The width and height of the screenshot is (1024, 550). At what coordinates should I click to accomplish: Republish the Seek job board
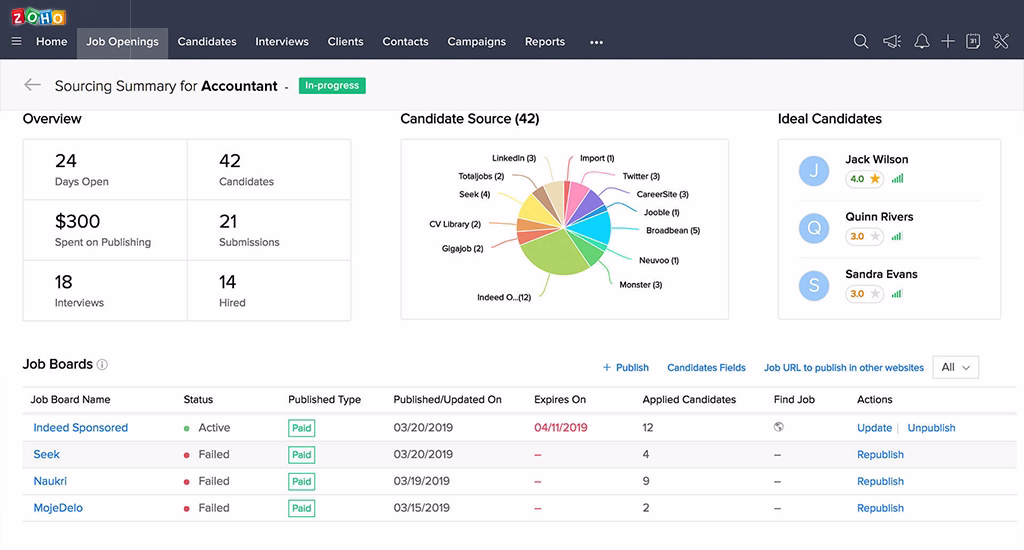click(880, 455)
